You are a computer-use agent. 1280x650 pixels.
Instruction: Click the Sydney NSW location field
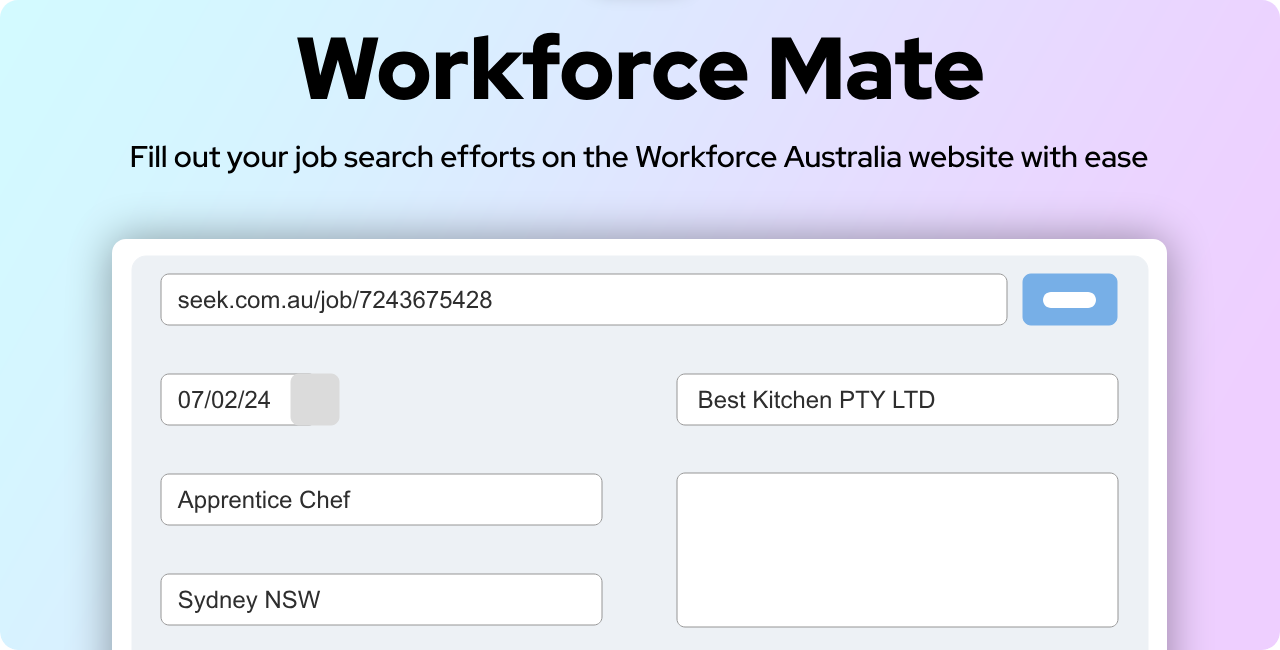(x=381, y=599)
